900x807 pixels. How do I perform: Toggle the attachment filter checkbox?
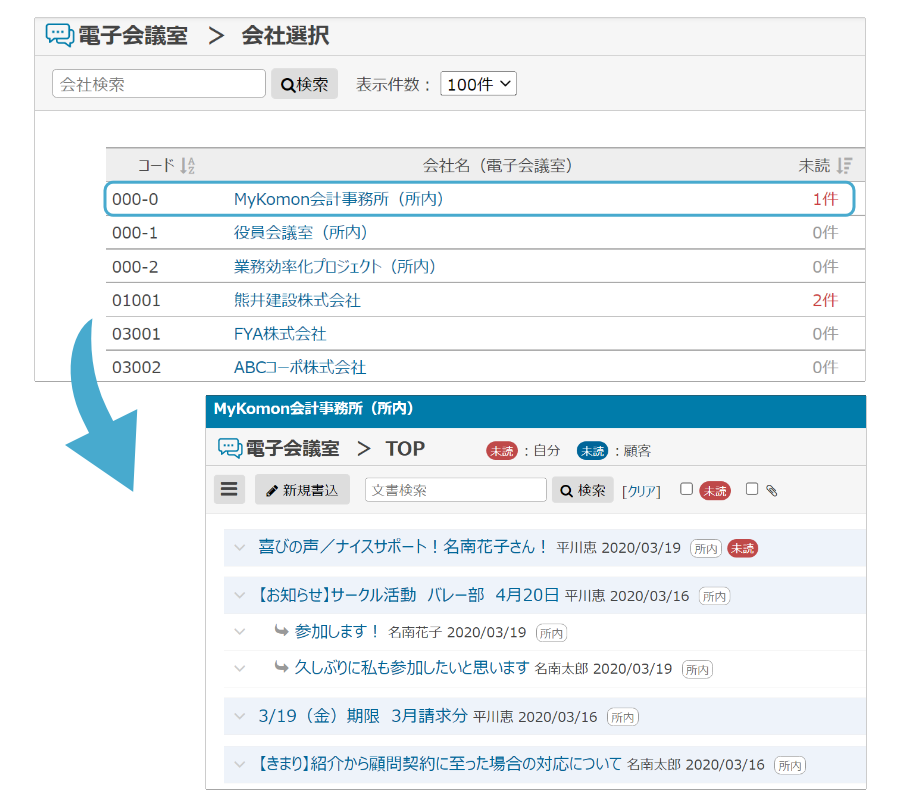(x=752, y=489)
